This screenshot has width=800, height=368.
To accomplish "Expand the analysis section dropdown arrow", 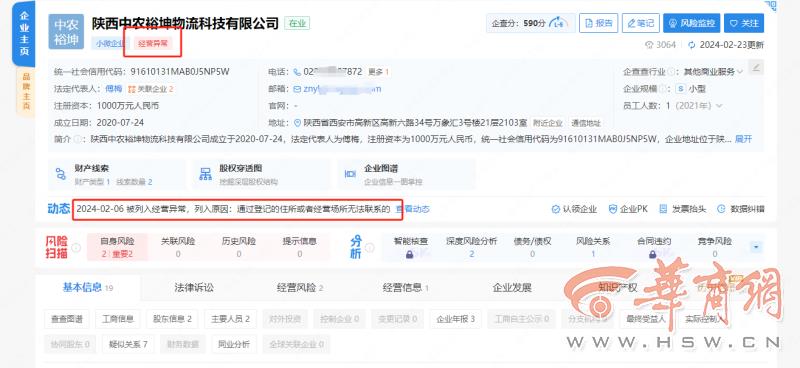I will [756, 247].
